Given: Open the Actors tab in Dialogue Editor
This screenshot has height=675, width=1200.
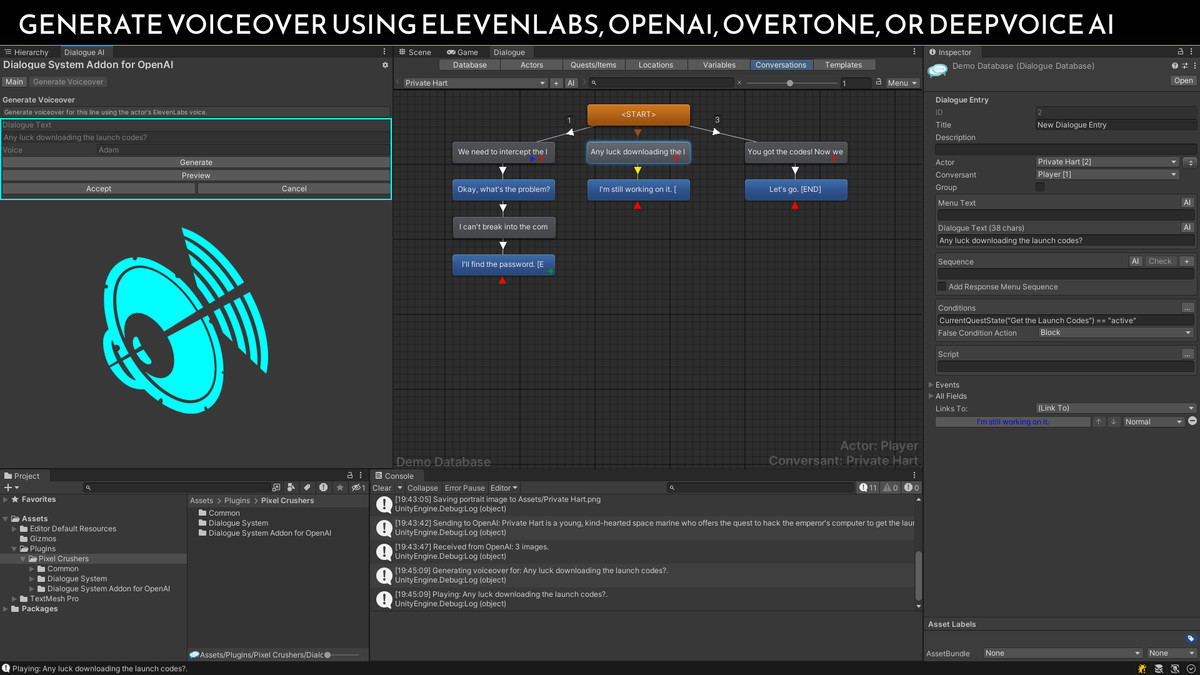Looking at the screenshot, I should [x=532, y=65].
